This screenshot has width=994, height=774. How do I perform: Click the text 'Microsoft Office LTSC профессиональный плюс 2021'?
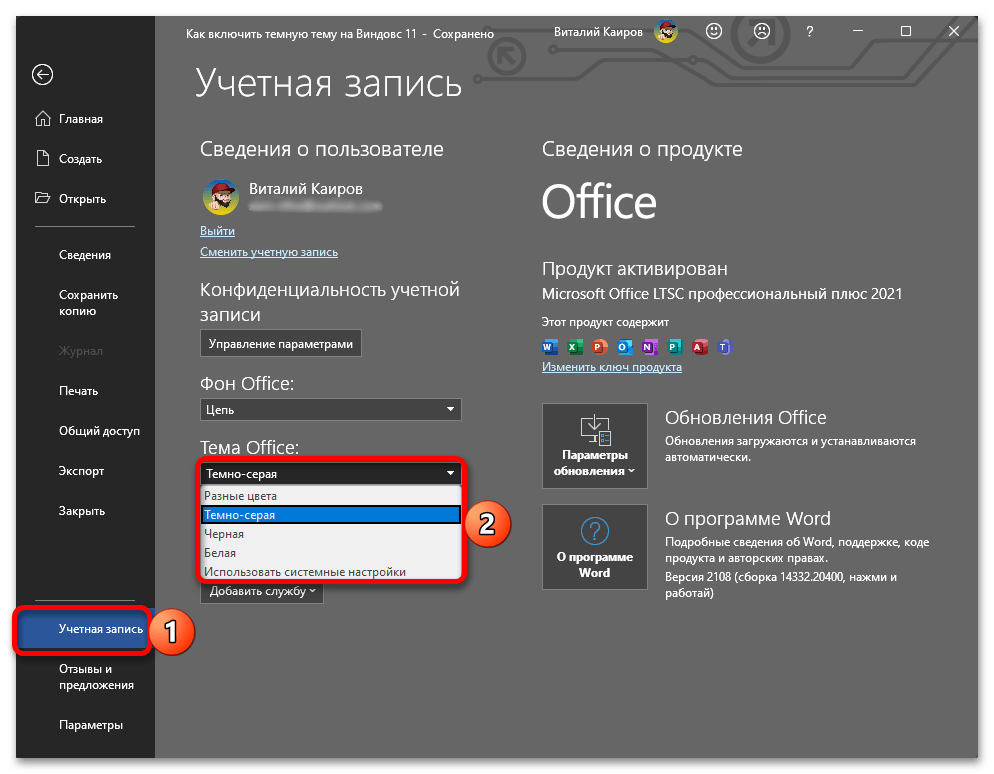722,294
